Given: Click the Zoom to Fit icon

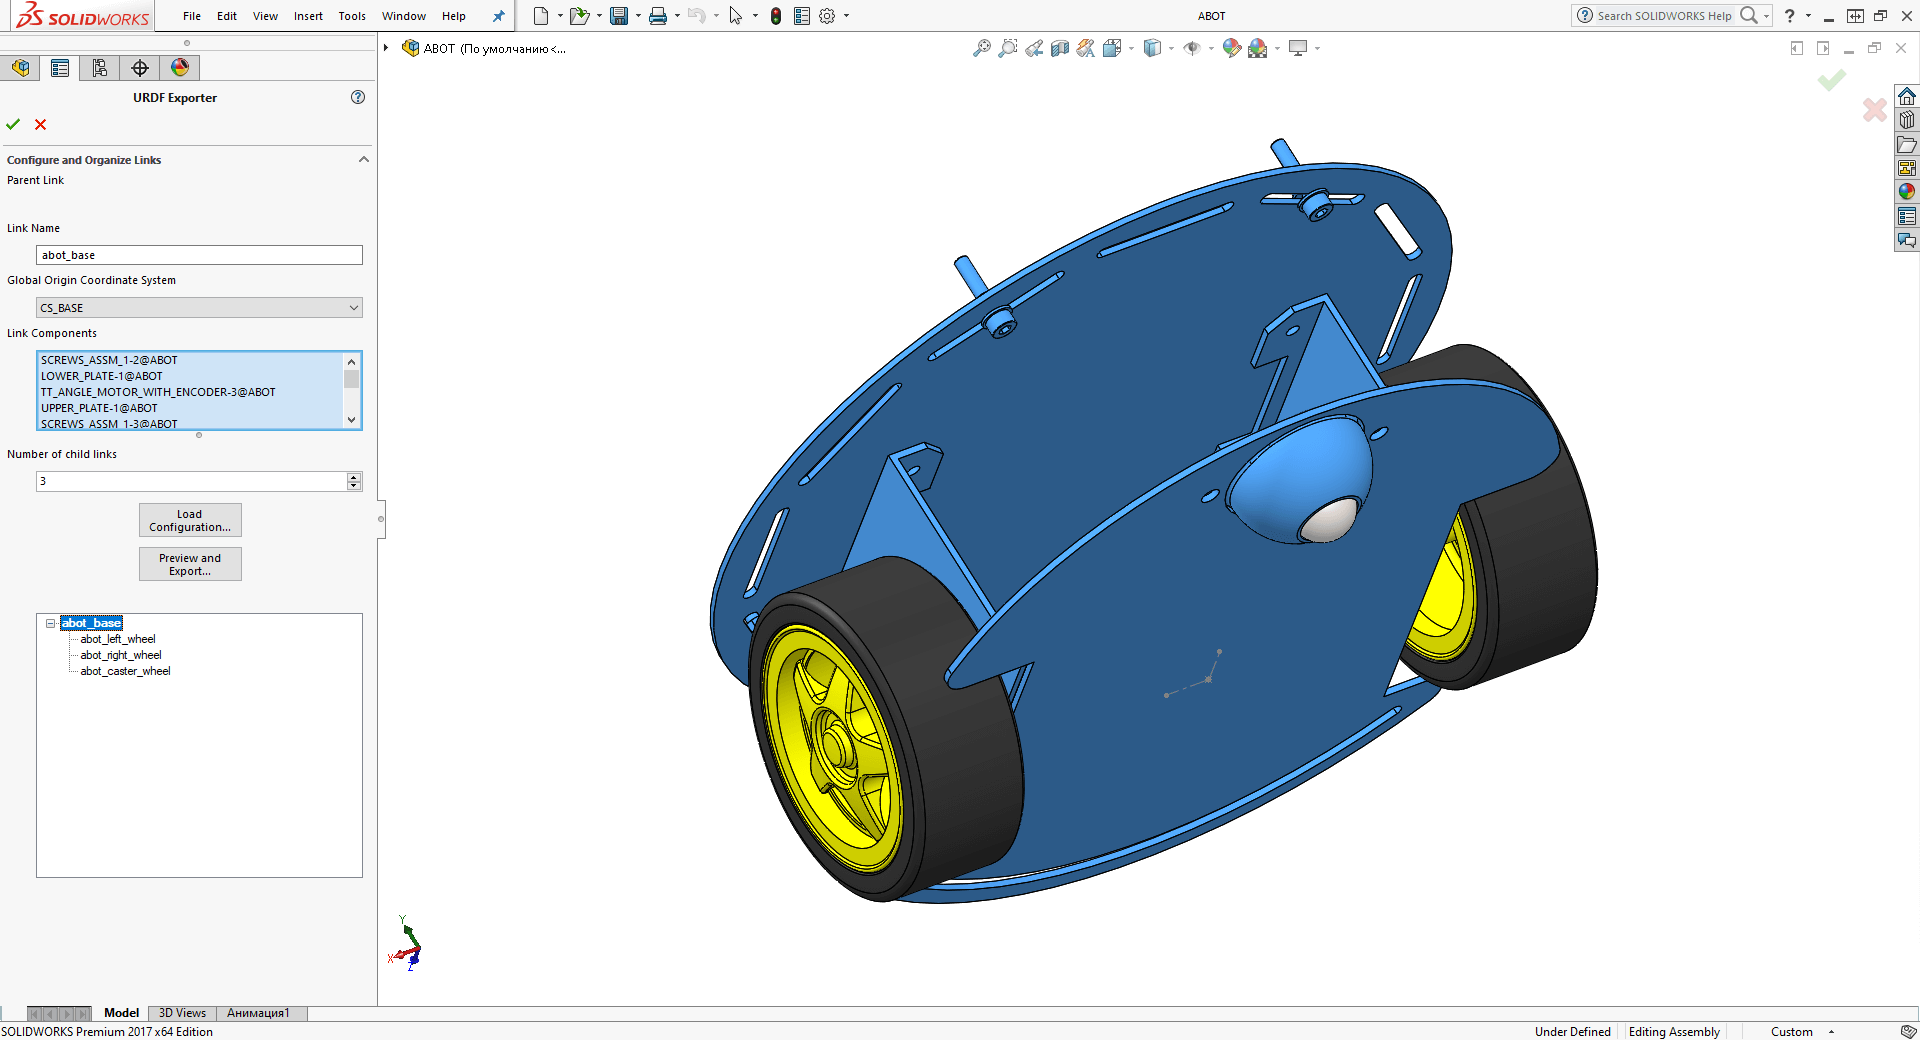Looking at the screenshot, I should tap(981, 48).
